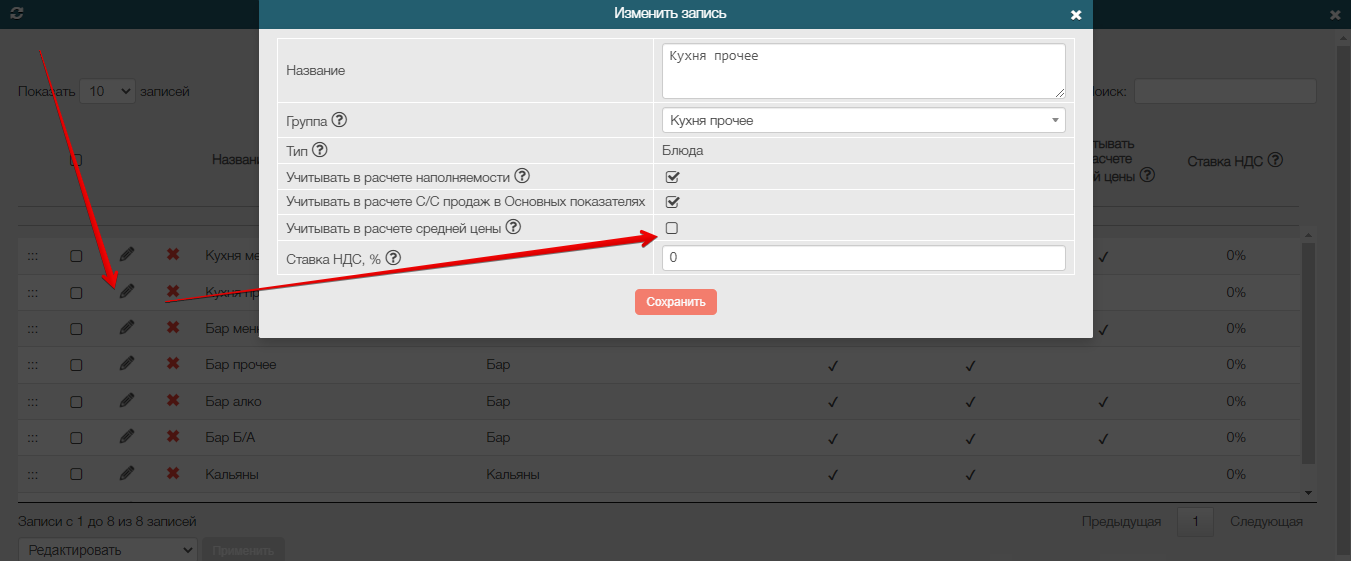Click the Записи с 1 до 8 из 8 записей text

pos(107,521)
